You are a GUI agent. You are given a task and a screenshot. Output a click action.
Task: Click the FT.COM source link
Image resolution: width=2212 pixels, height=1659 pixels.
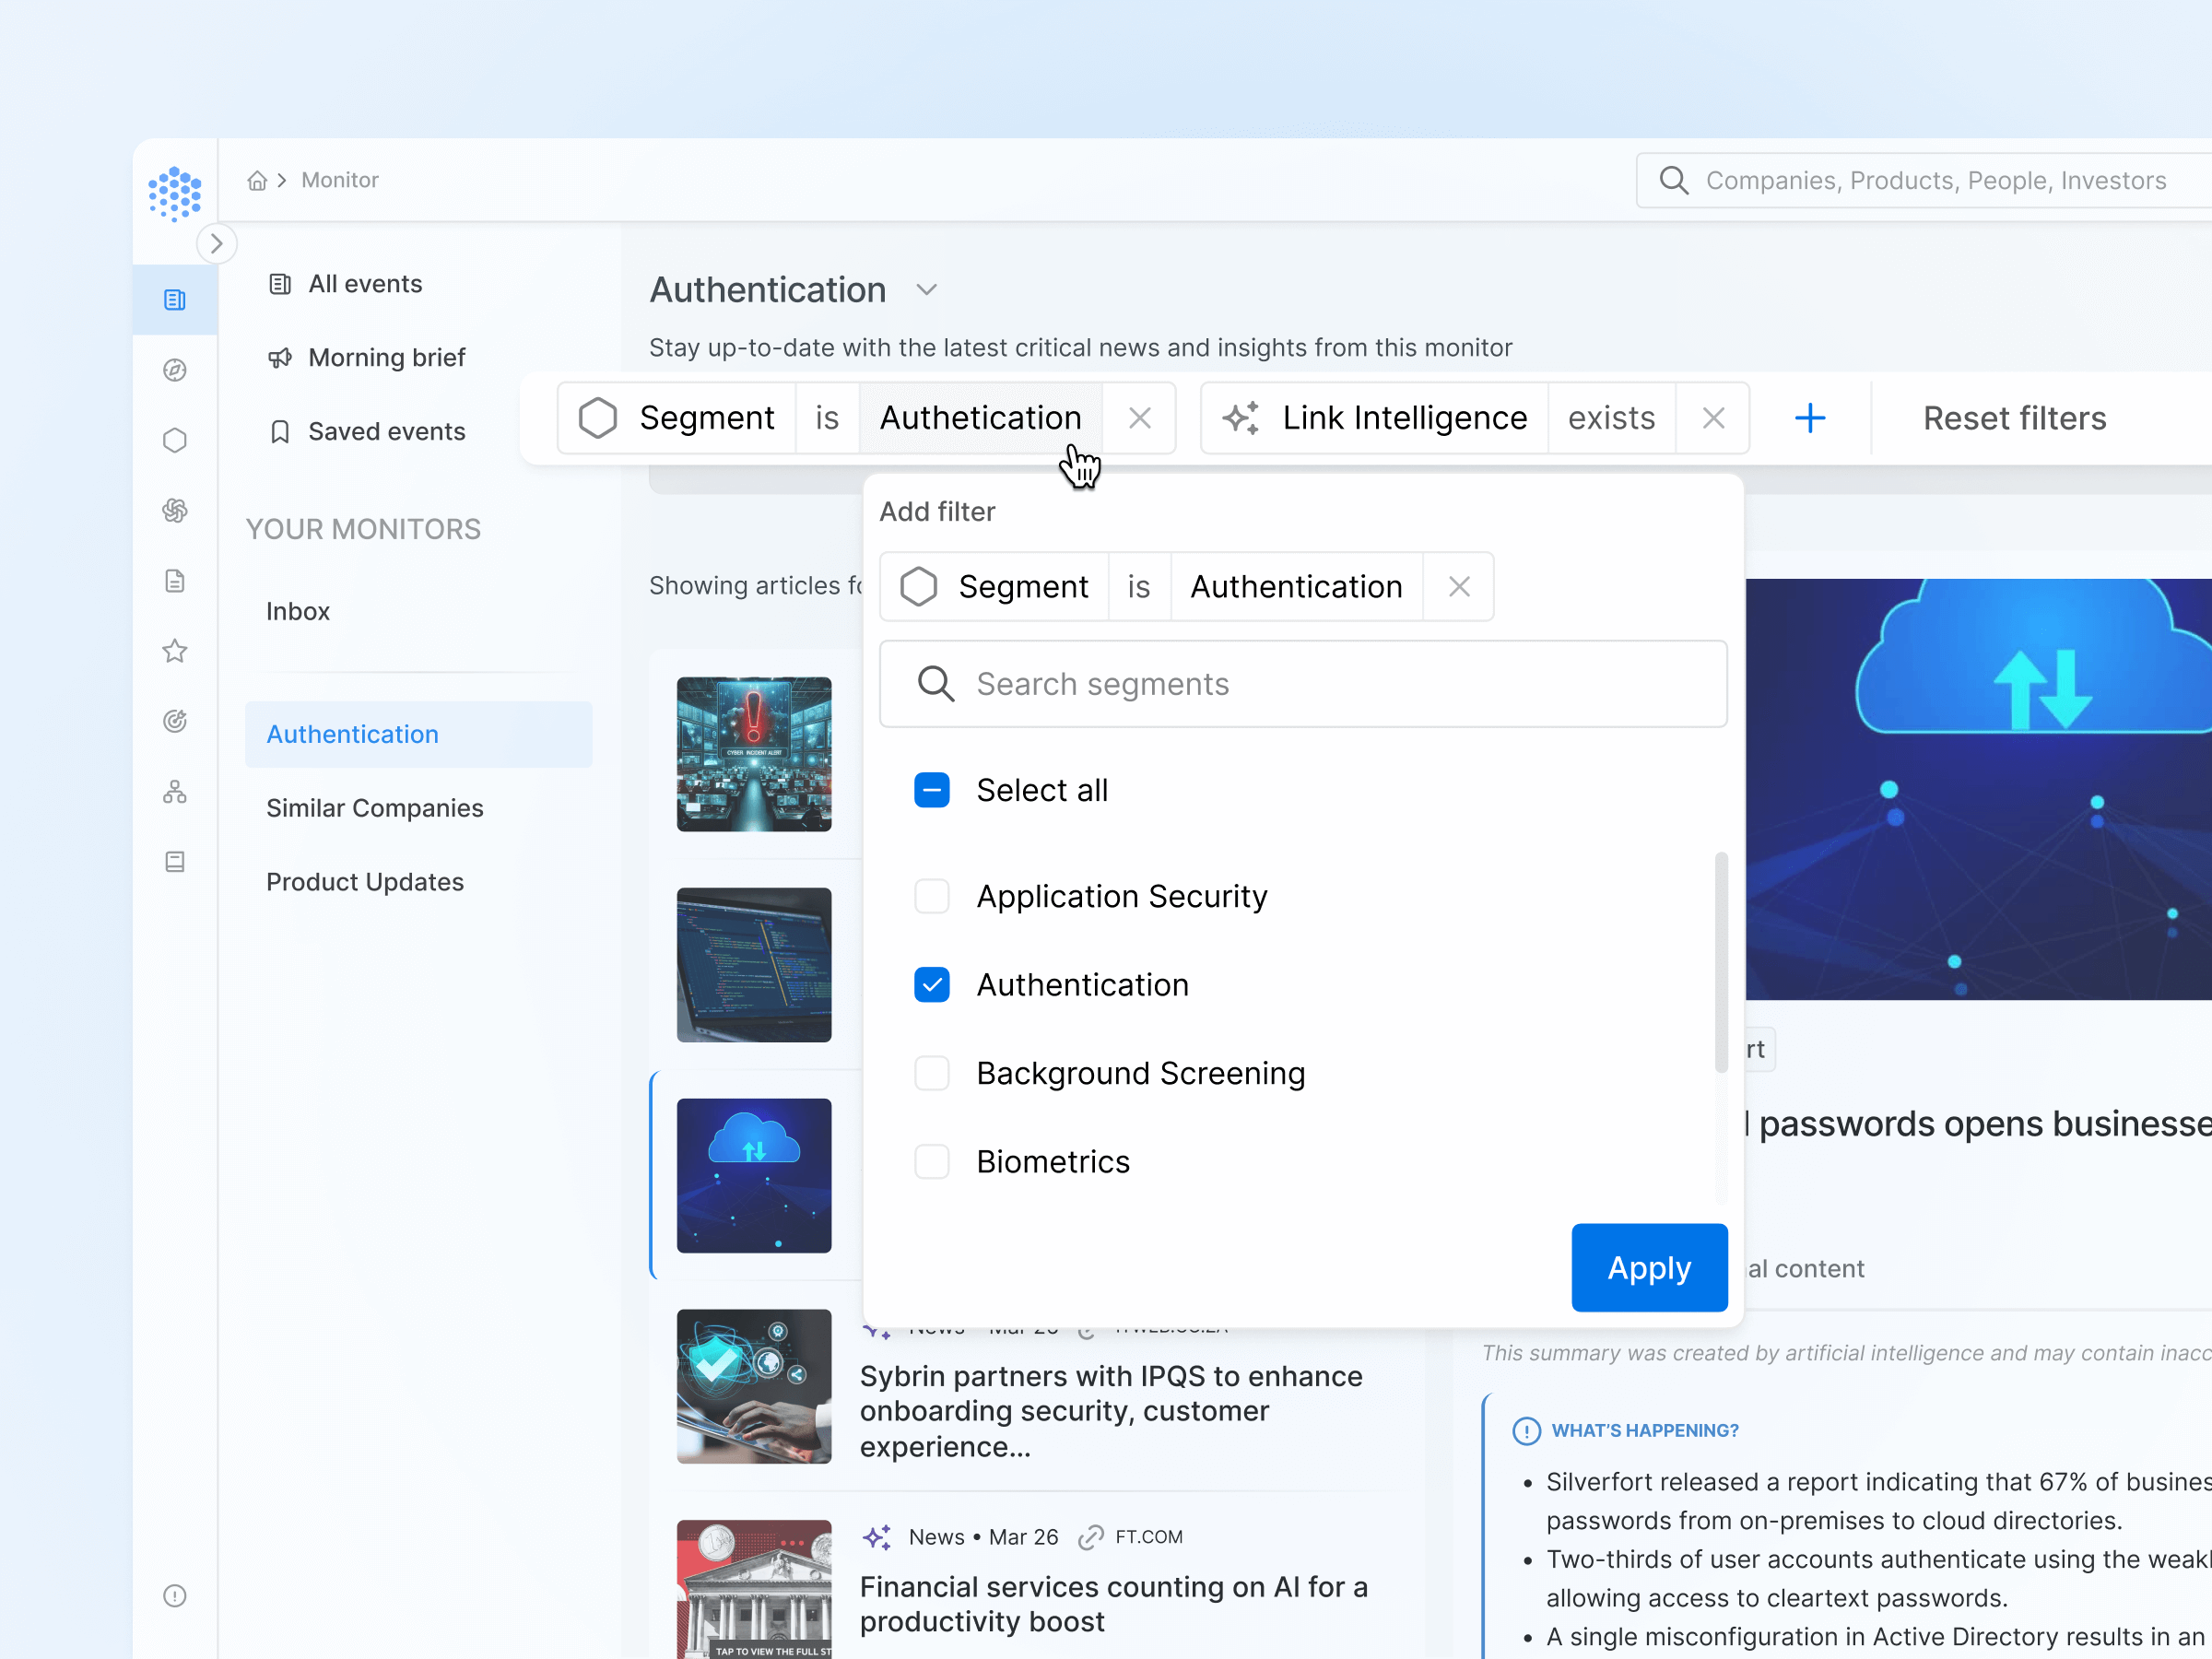coord(1149,1538)
